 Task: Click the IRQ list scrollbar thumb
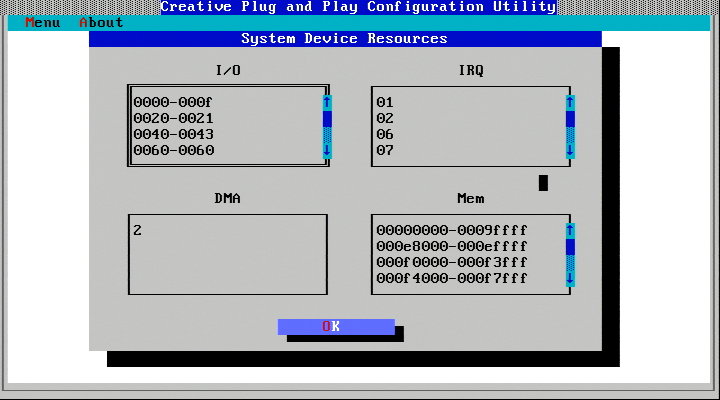coord(570,118)
